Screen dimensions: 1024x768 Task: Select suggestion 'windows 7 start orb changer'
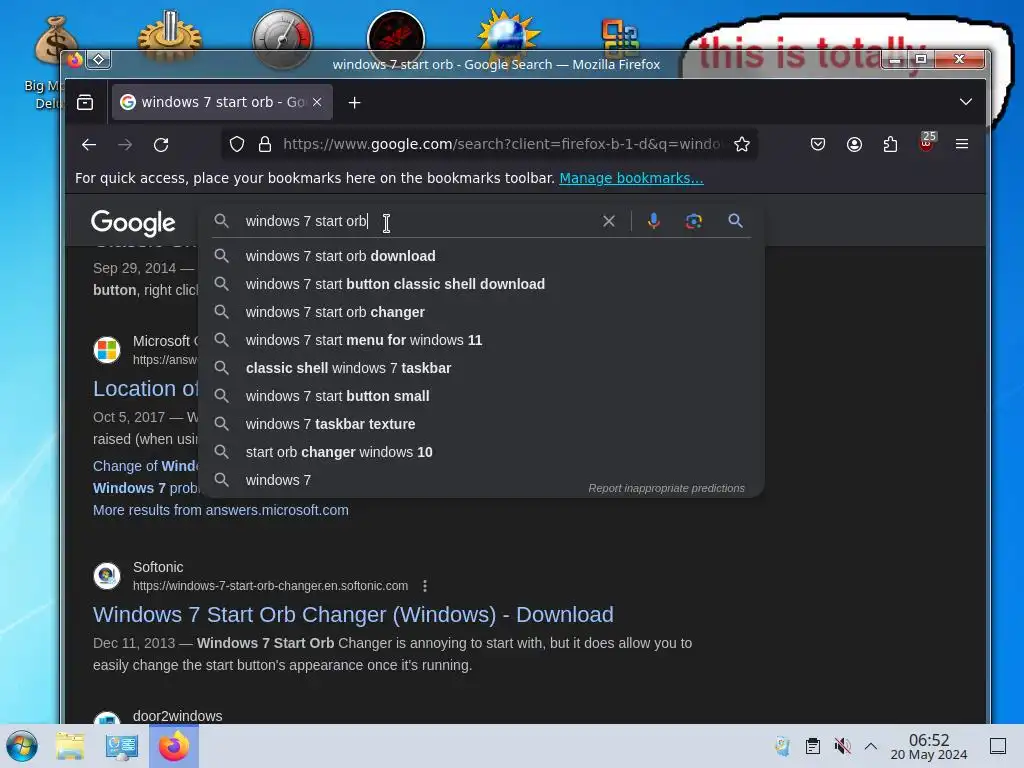(x=481, y=312)
